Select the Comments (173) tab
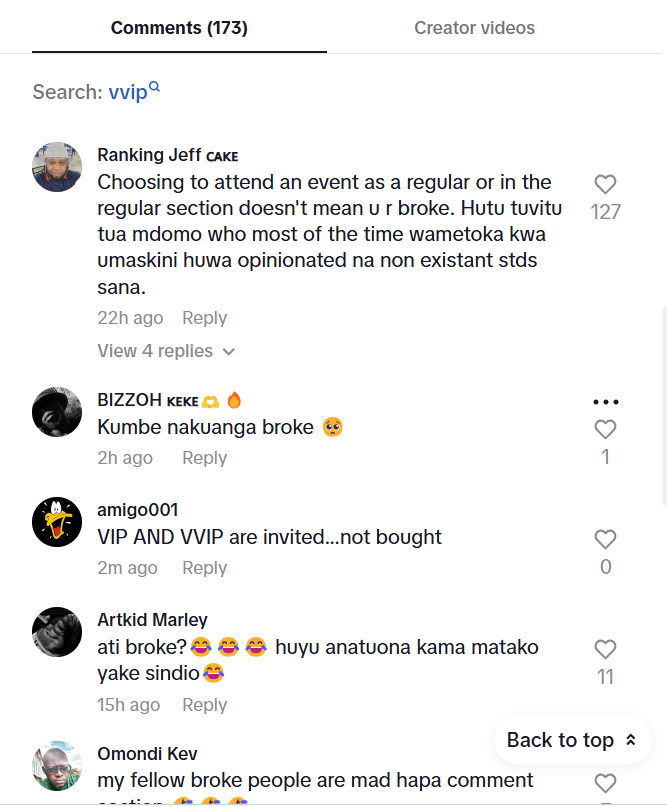The width and height of the screenshot is (667, 807). [179, 28]
